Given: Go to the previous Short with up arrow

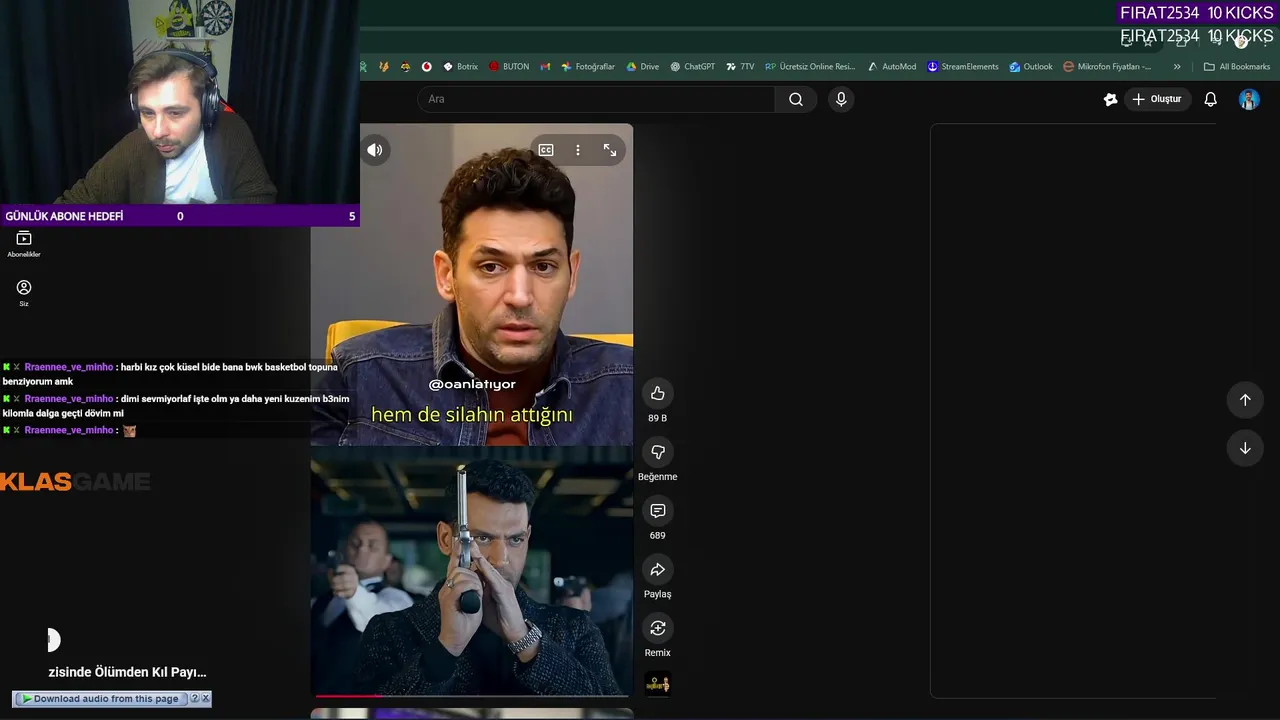Looking at the screenshot, I should click(1245, 400).
